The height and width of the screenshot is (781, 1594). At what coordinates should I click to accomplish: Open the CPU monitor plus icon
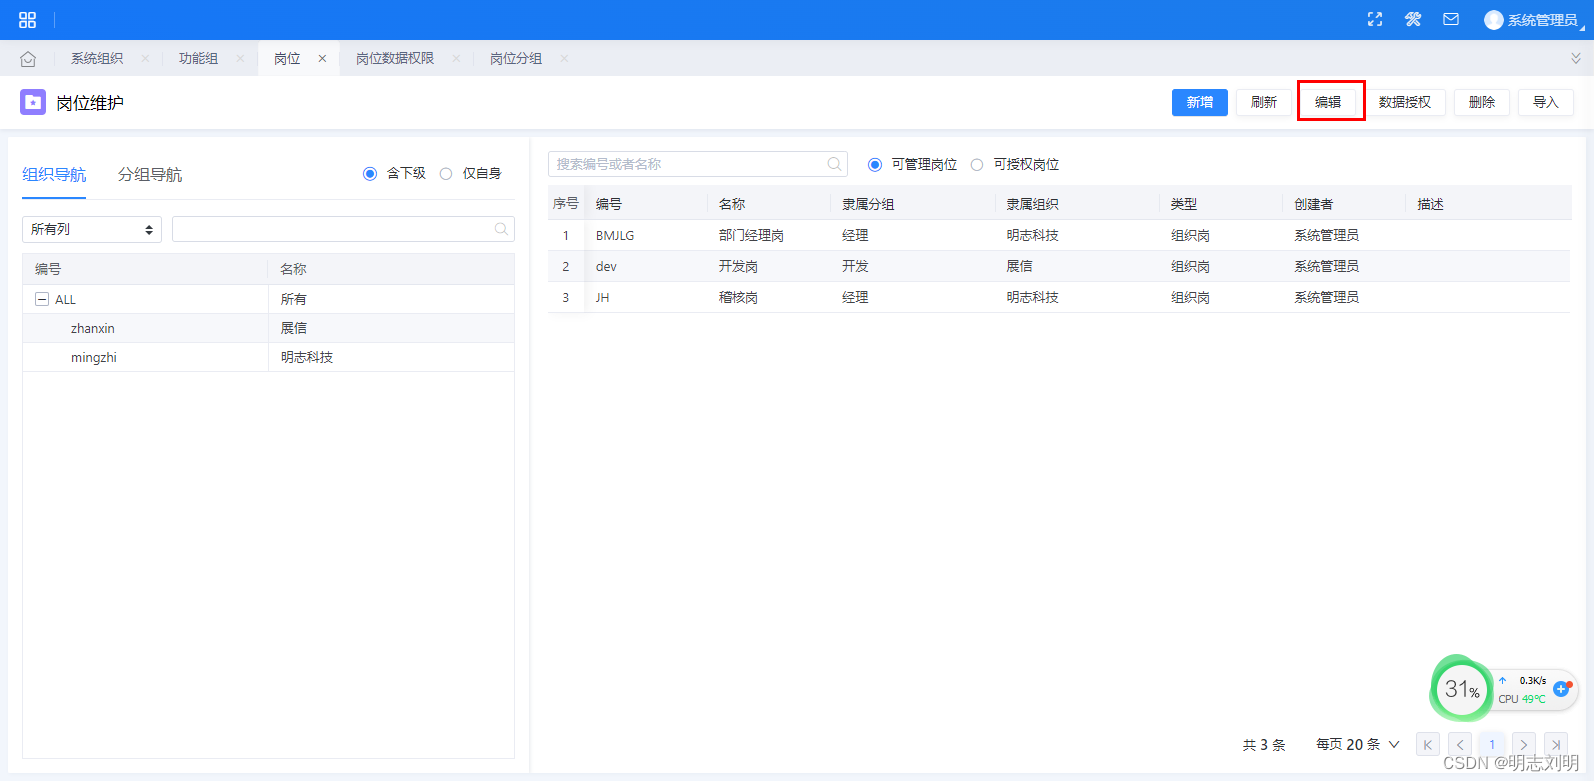pos(1561,689)
